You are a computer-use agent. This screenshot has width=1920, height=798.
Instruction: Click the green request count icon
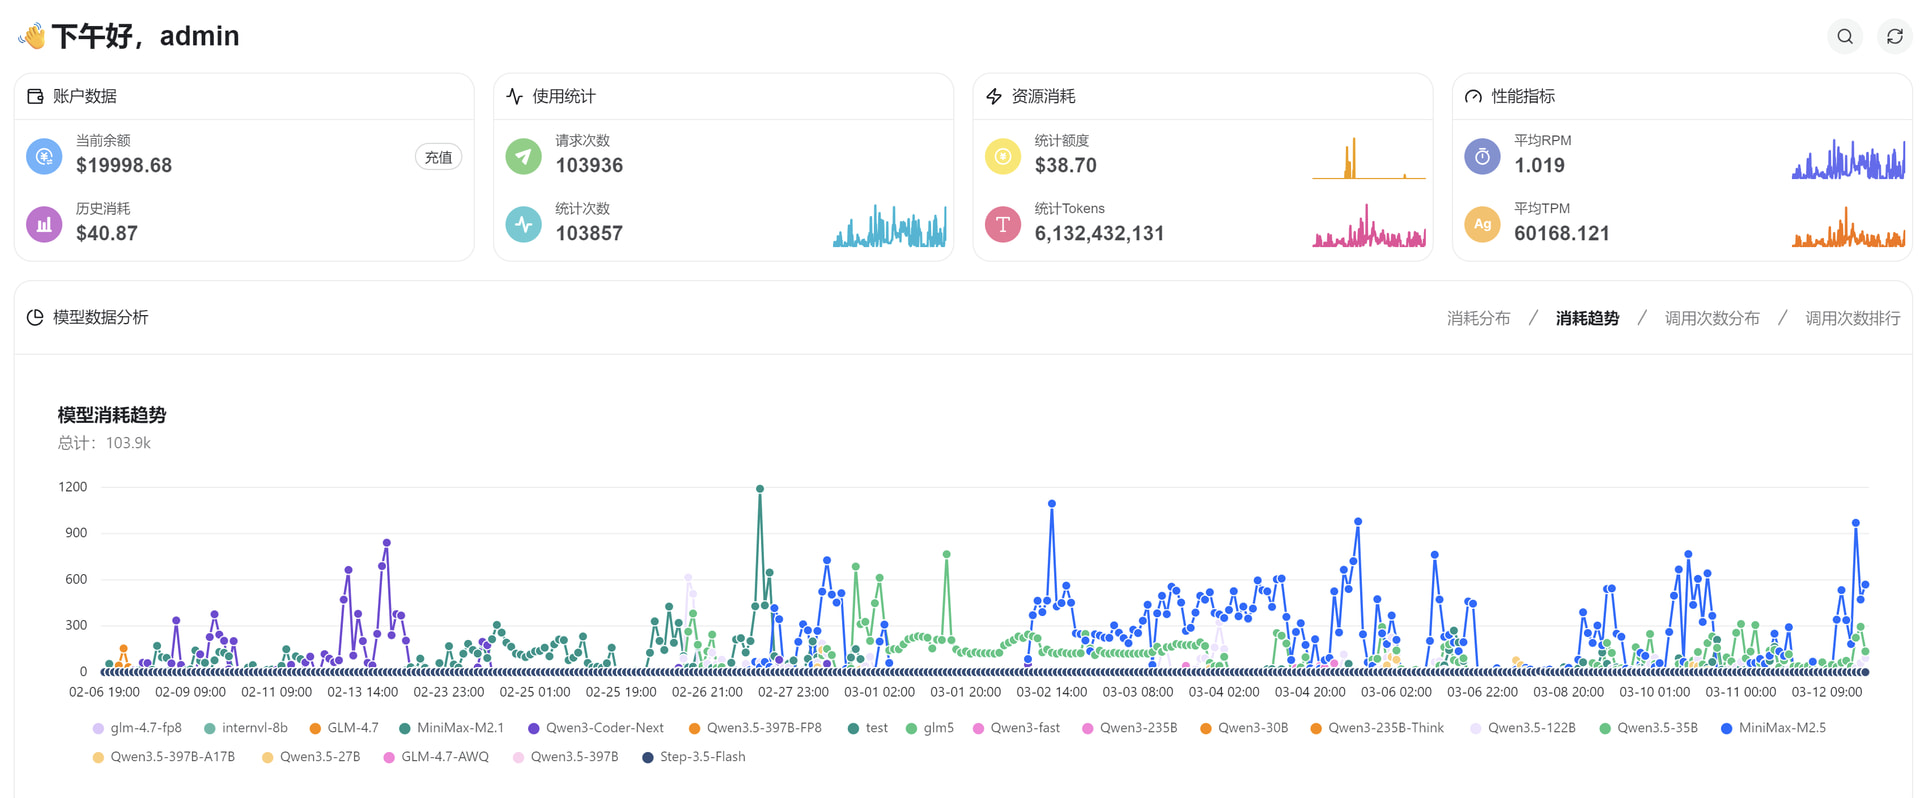click(523, 156)
